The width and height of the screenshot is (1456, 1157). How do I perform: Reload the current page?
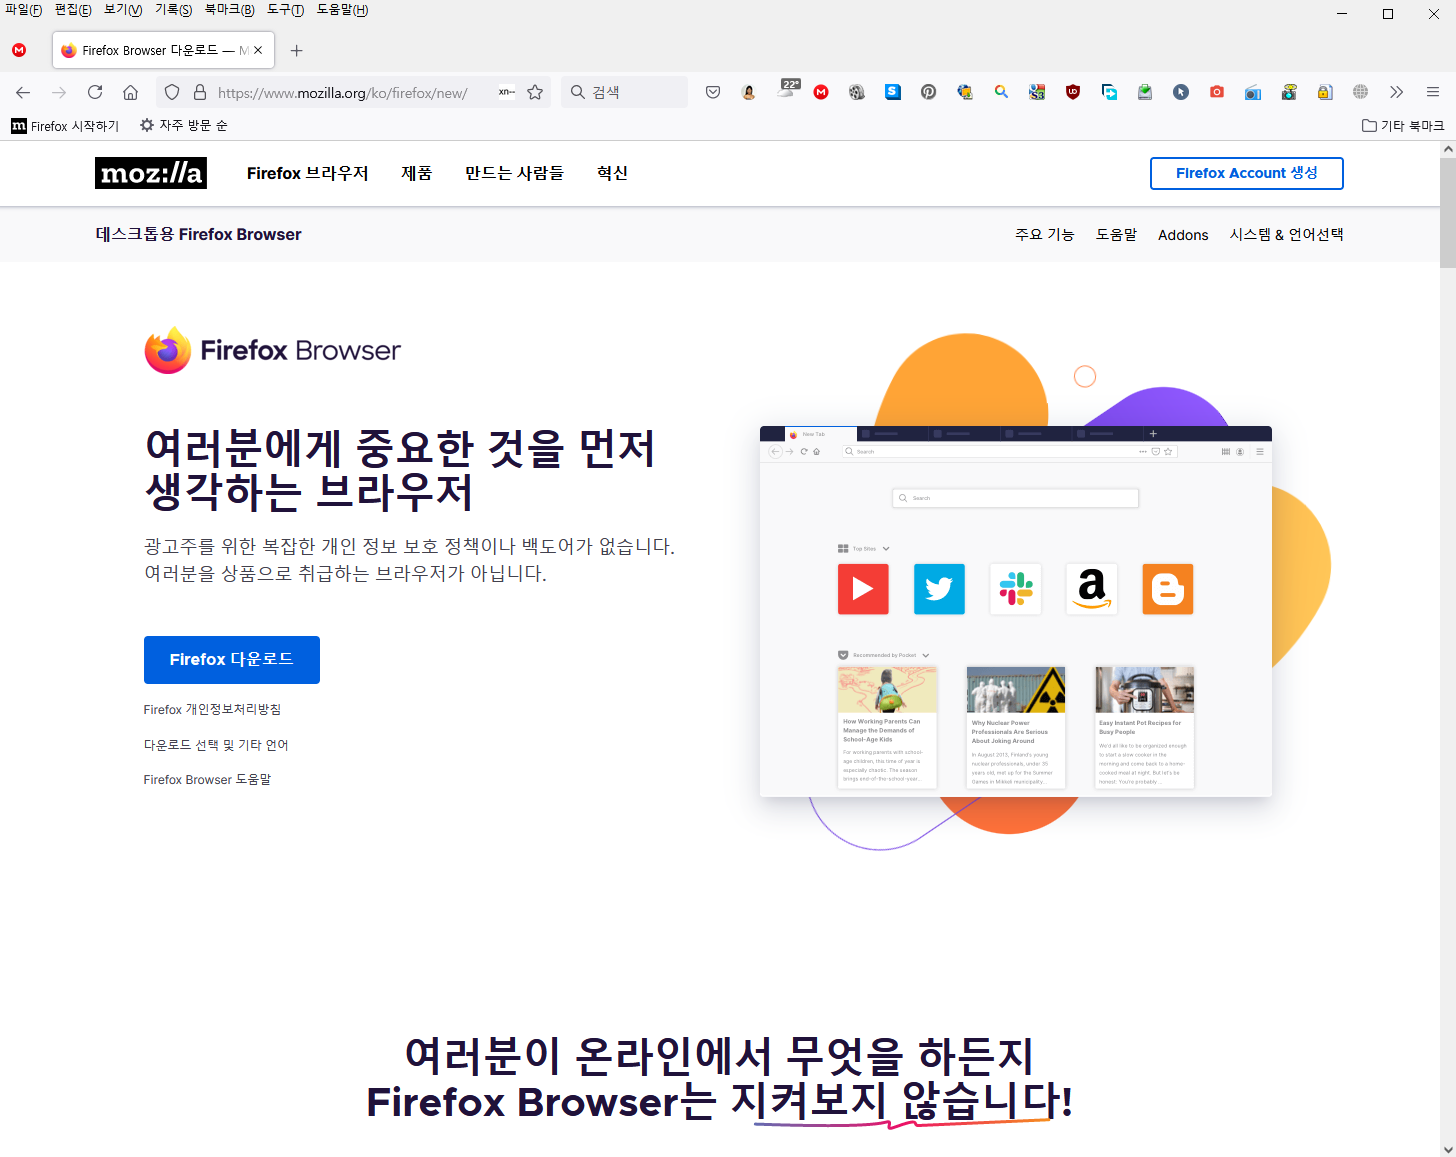pyautogui.click(x=95, y=92)
